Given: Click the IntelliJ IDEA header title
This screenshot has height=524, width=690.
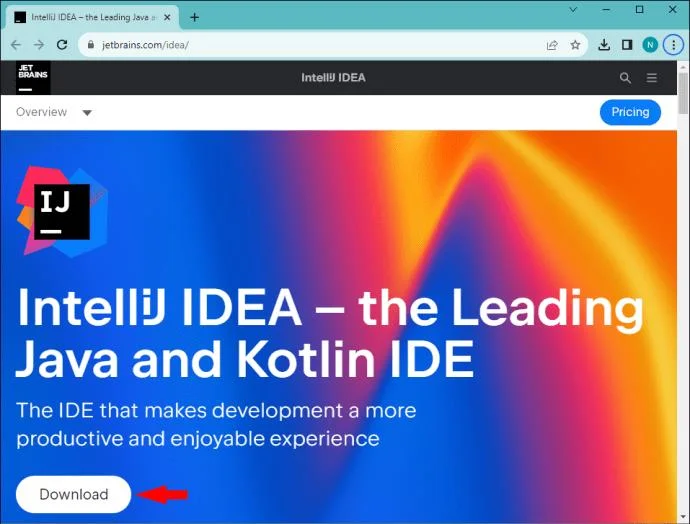Looking at the screenshot, I should (x=333, y=78).
